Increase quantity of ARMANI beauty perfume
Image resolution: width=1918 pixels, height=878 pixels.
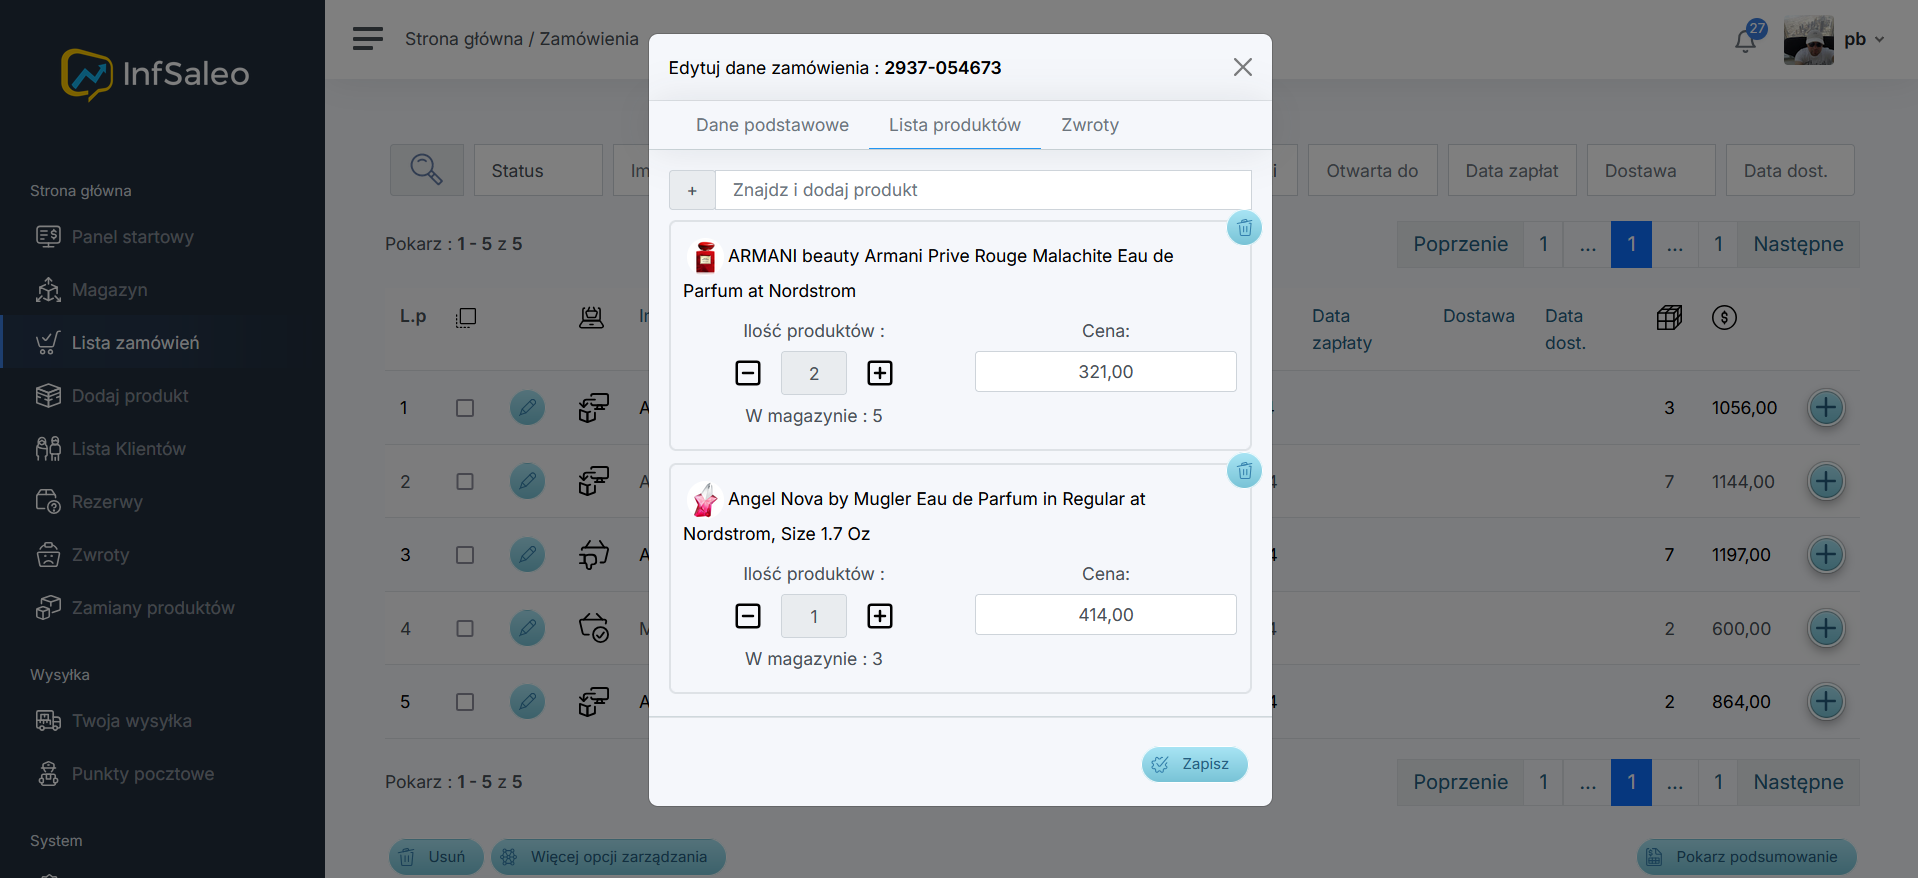click(880, 373)
